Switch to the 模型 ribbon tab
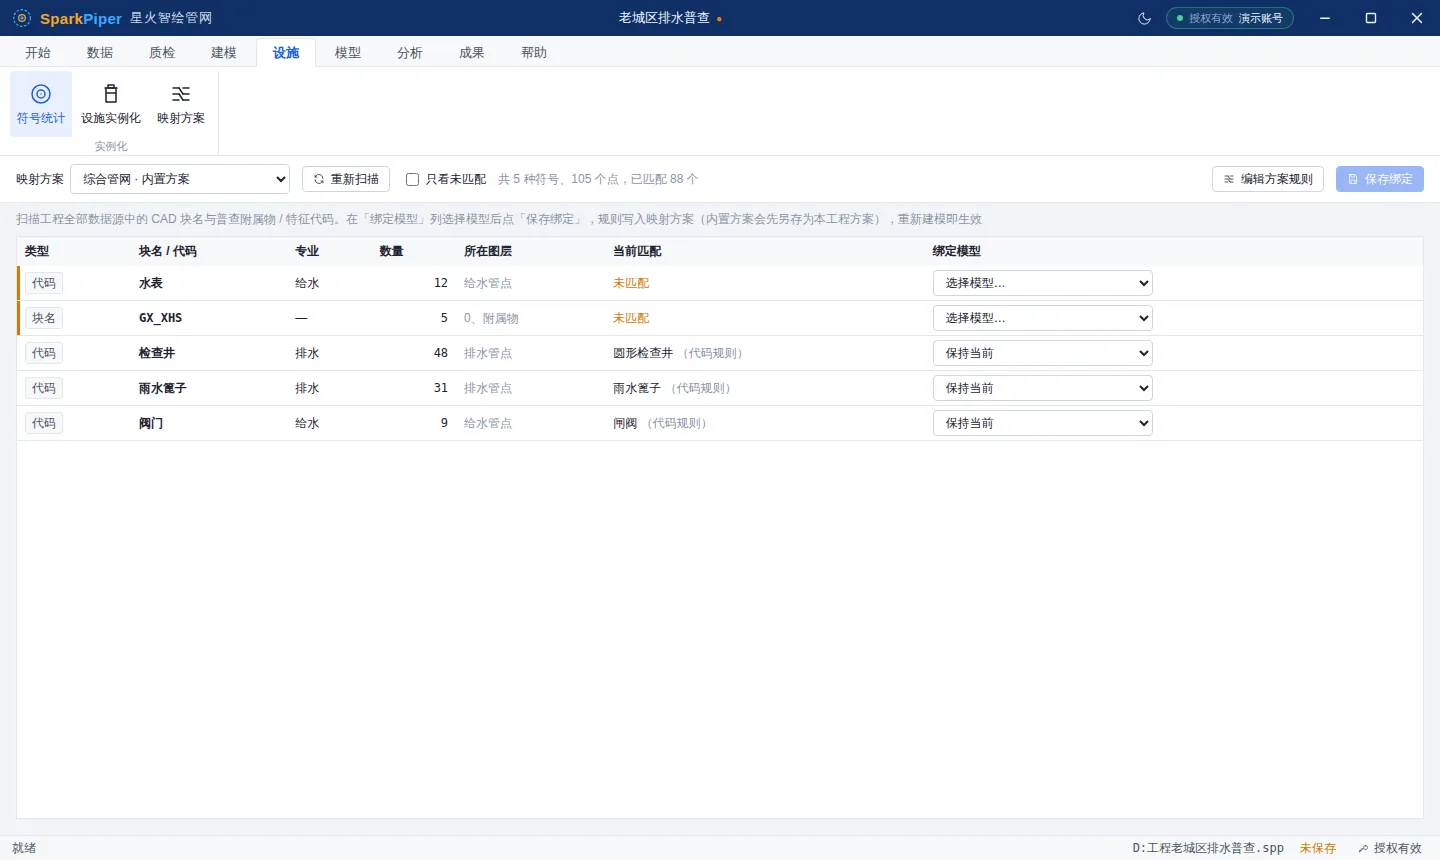 click(348, 53)
